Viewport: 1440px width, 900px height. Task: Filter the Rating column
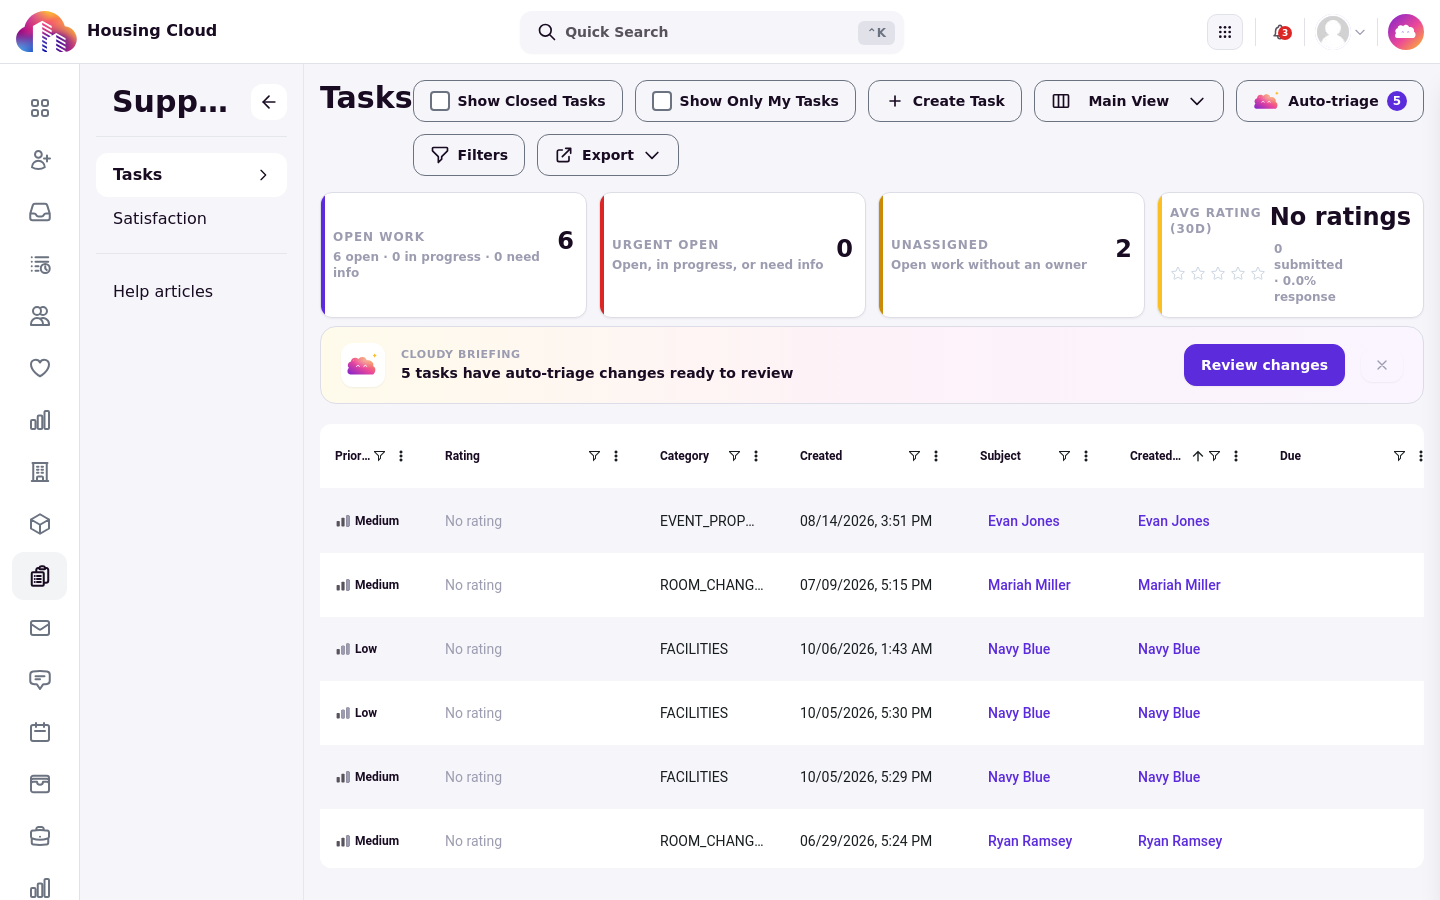594,456
